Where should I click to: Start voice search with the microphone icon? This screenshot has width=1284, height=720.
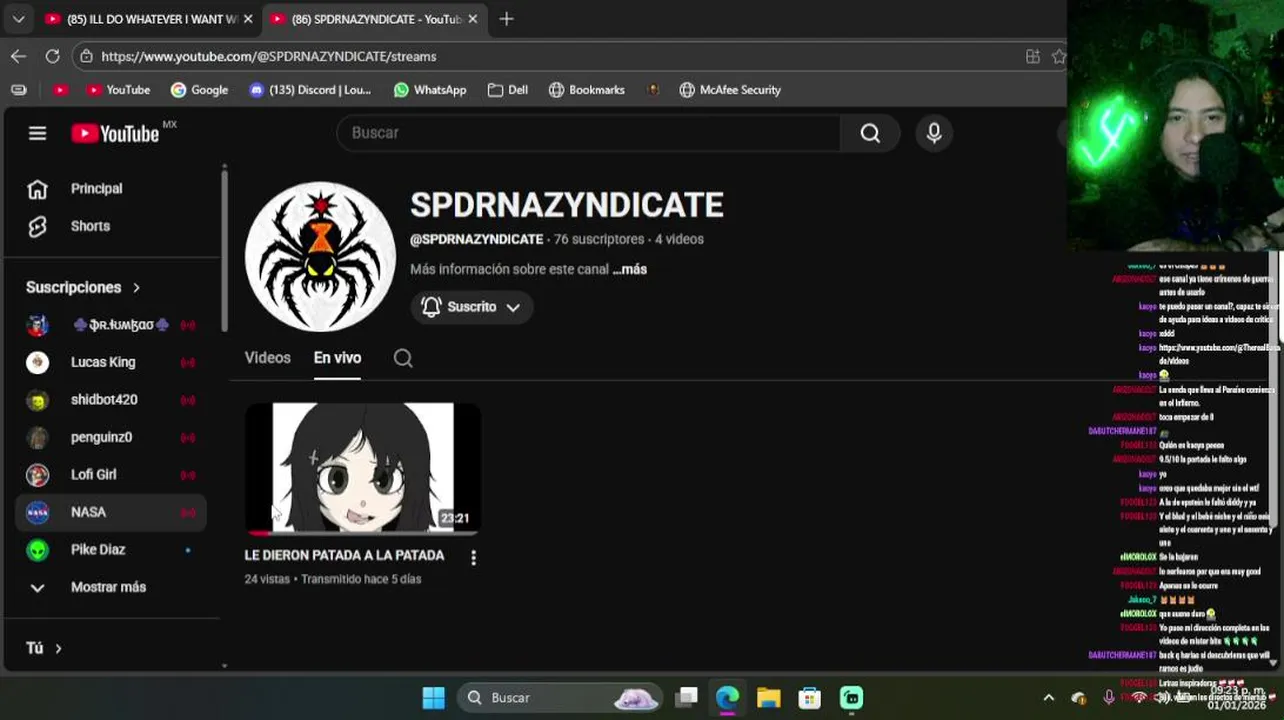click(x=934, y=133)
